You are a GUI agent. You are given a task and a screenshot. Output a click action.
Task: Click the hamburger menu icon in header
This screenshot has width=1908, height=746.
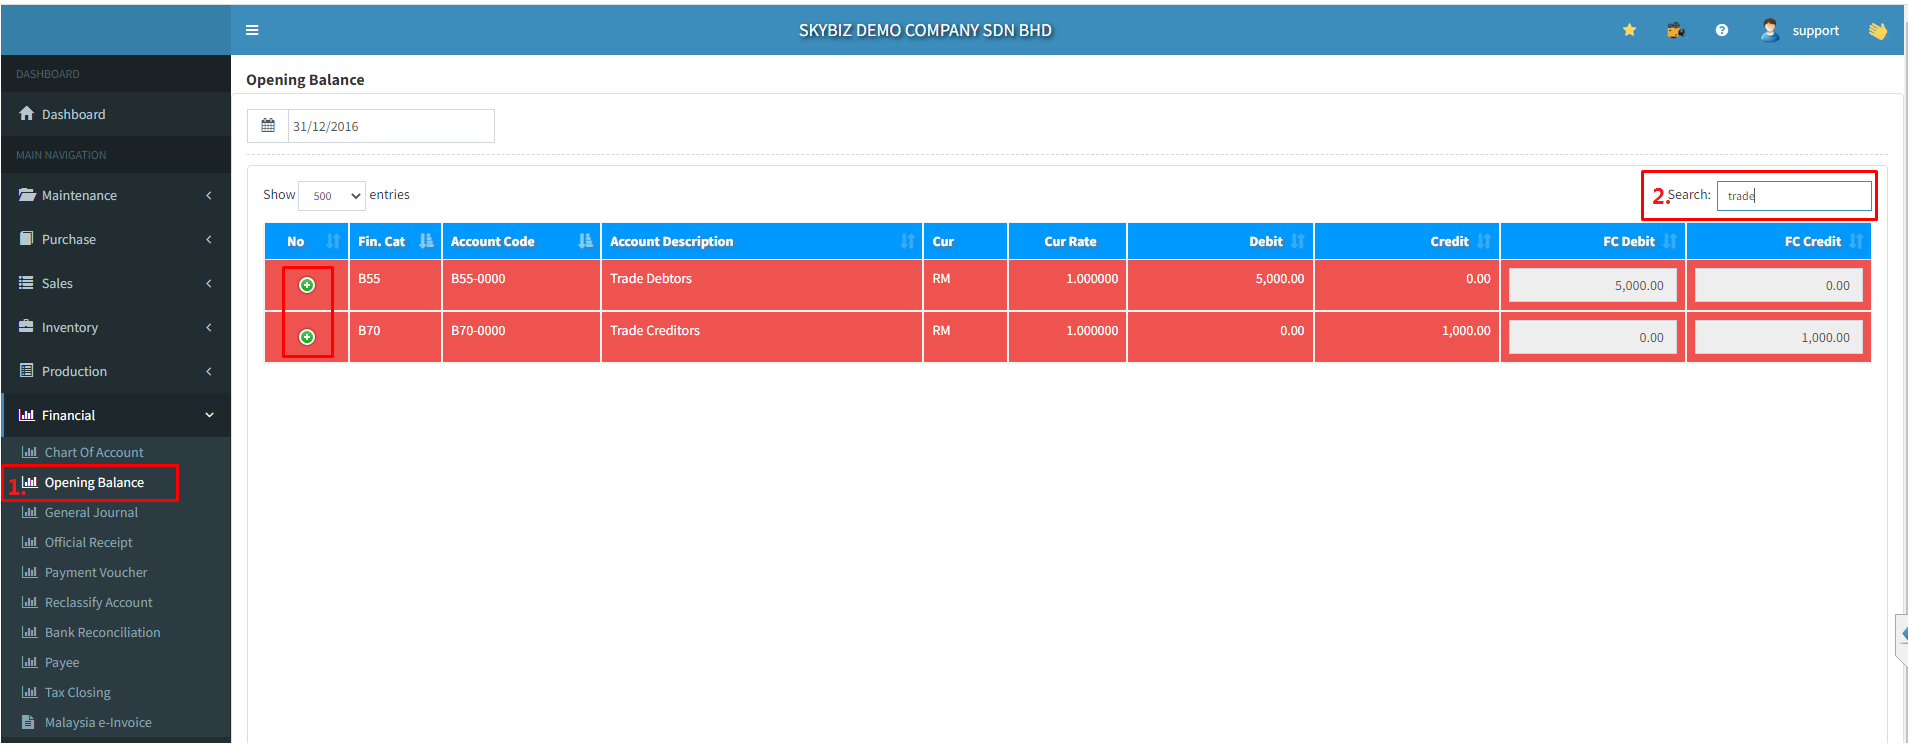click(252, 30)
